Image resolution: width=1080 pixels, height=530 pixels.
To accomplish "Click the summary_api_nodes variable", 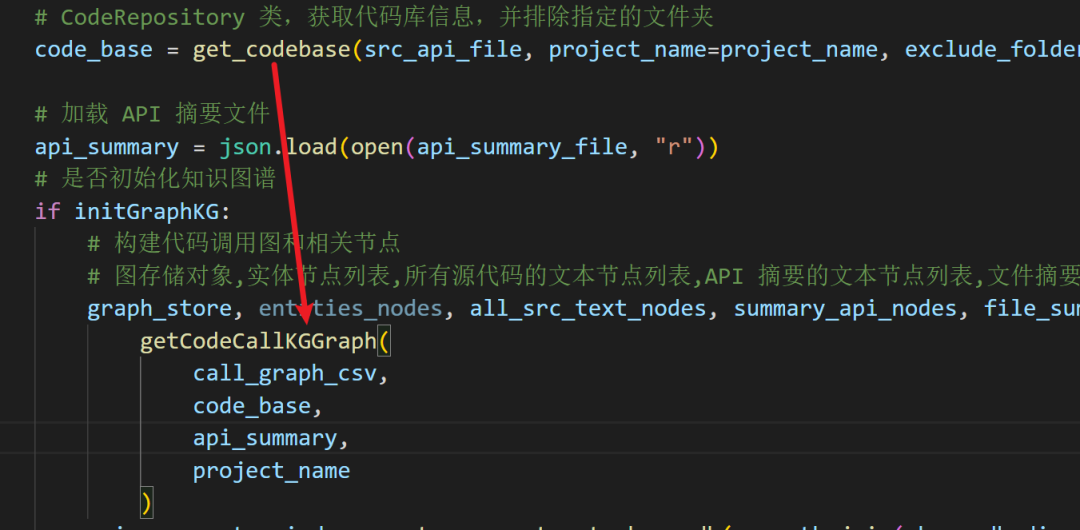I will [x=845, y=309].
